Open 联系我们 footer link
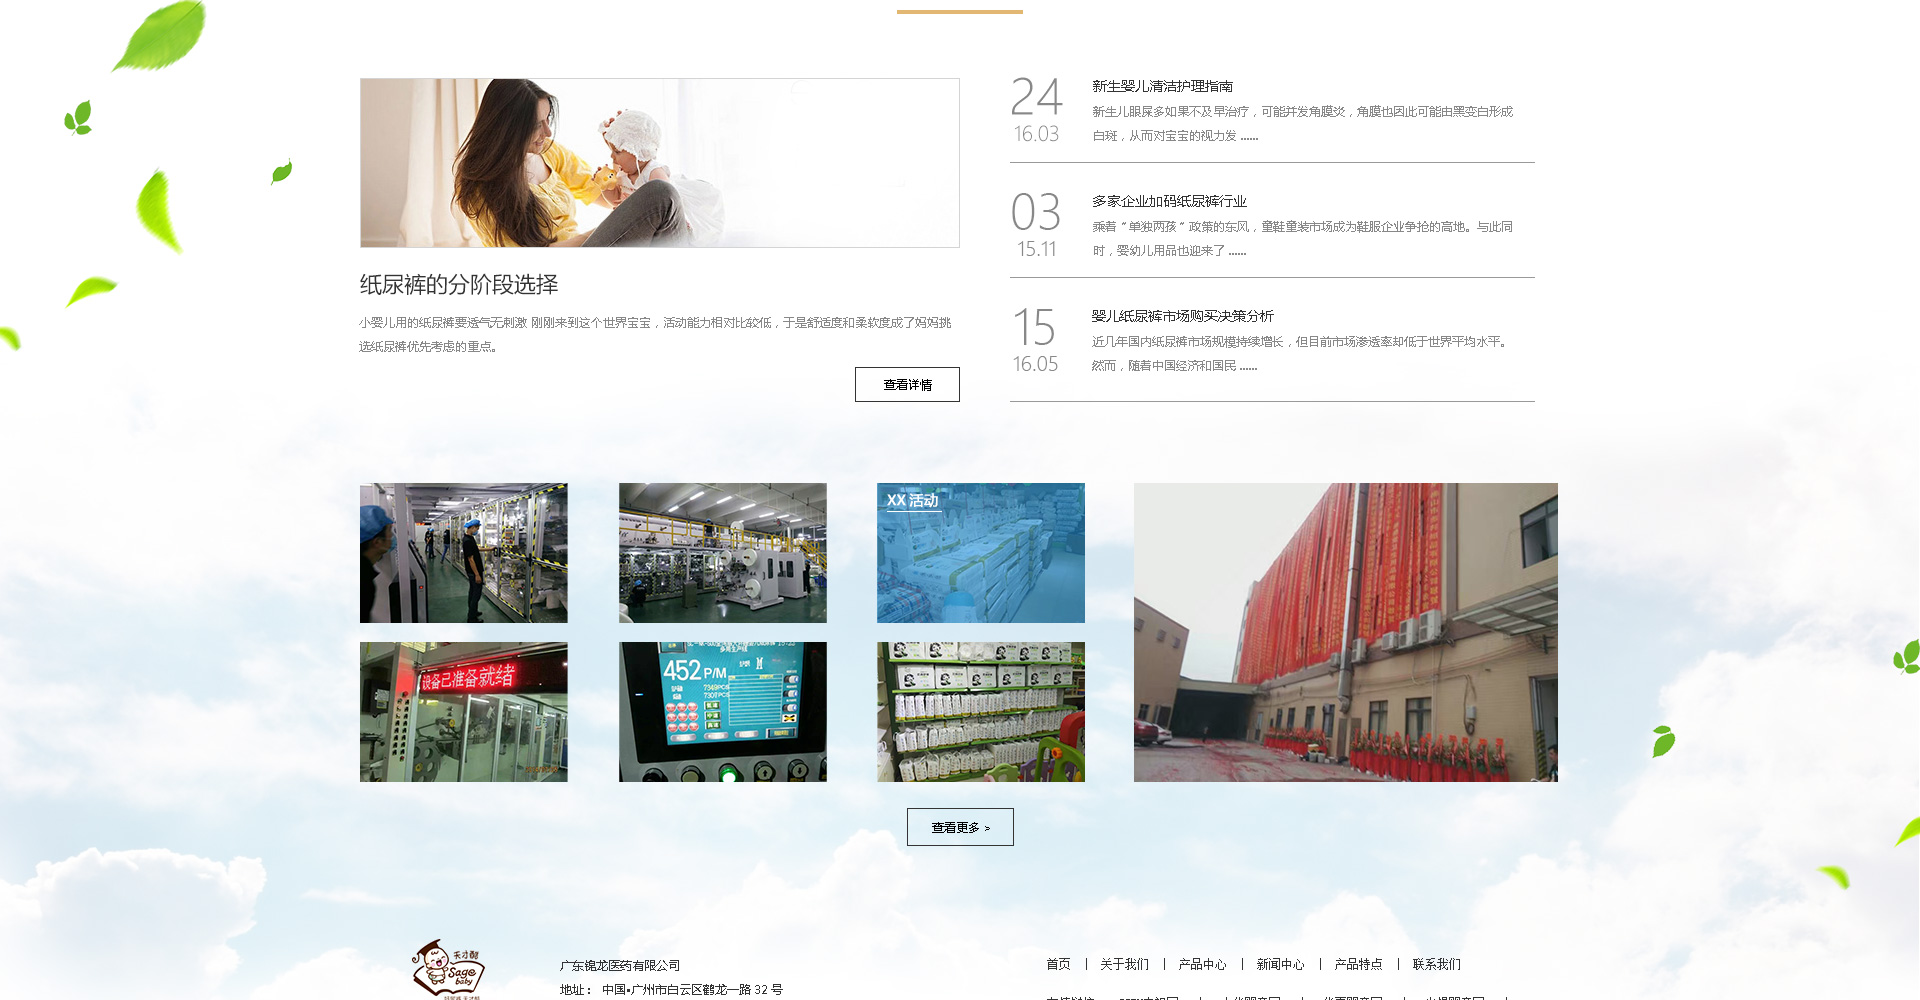The image size is (1920, 1000). pos(1436,964)
